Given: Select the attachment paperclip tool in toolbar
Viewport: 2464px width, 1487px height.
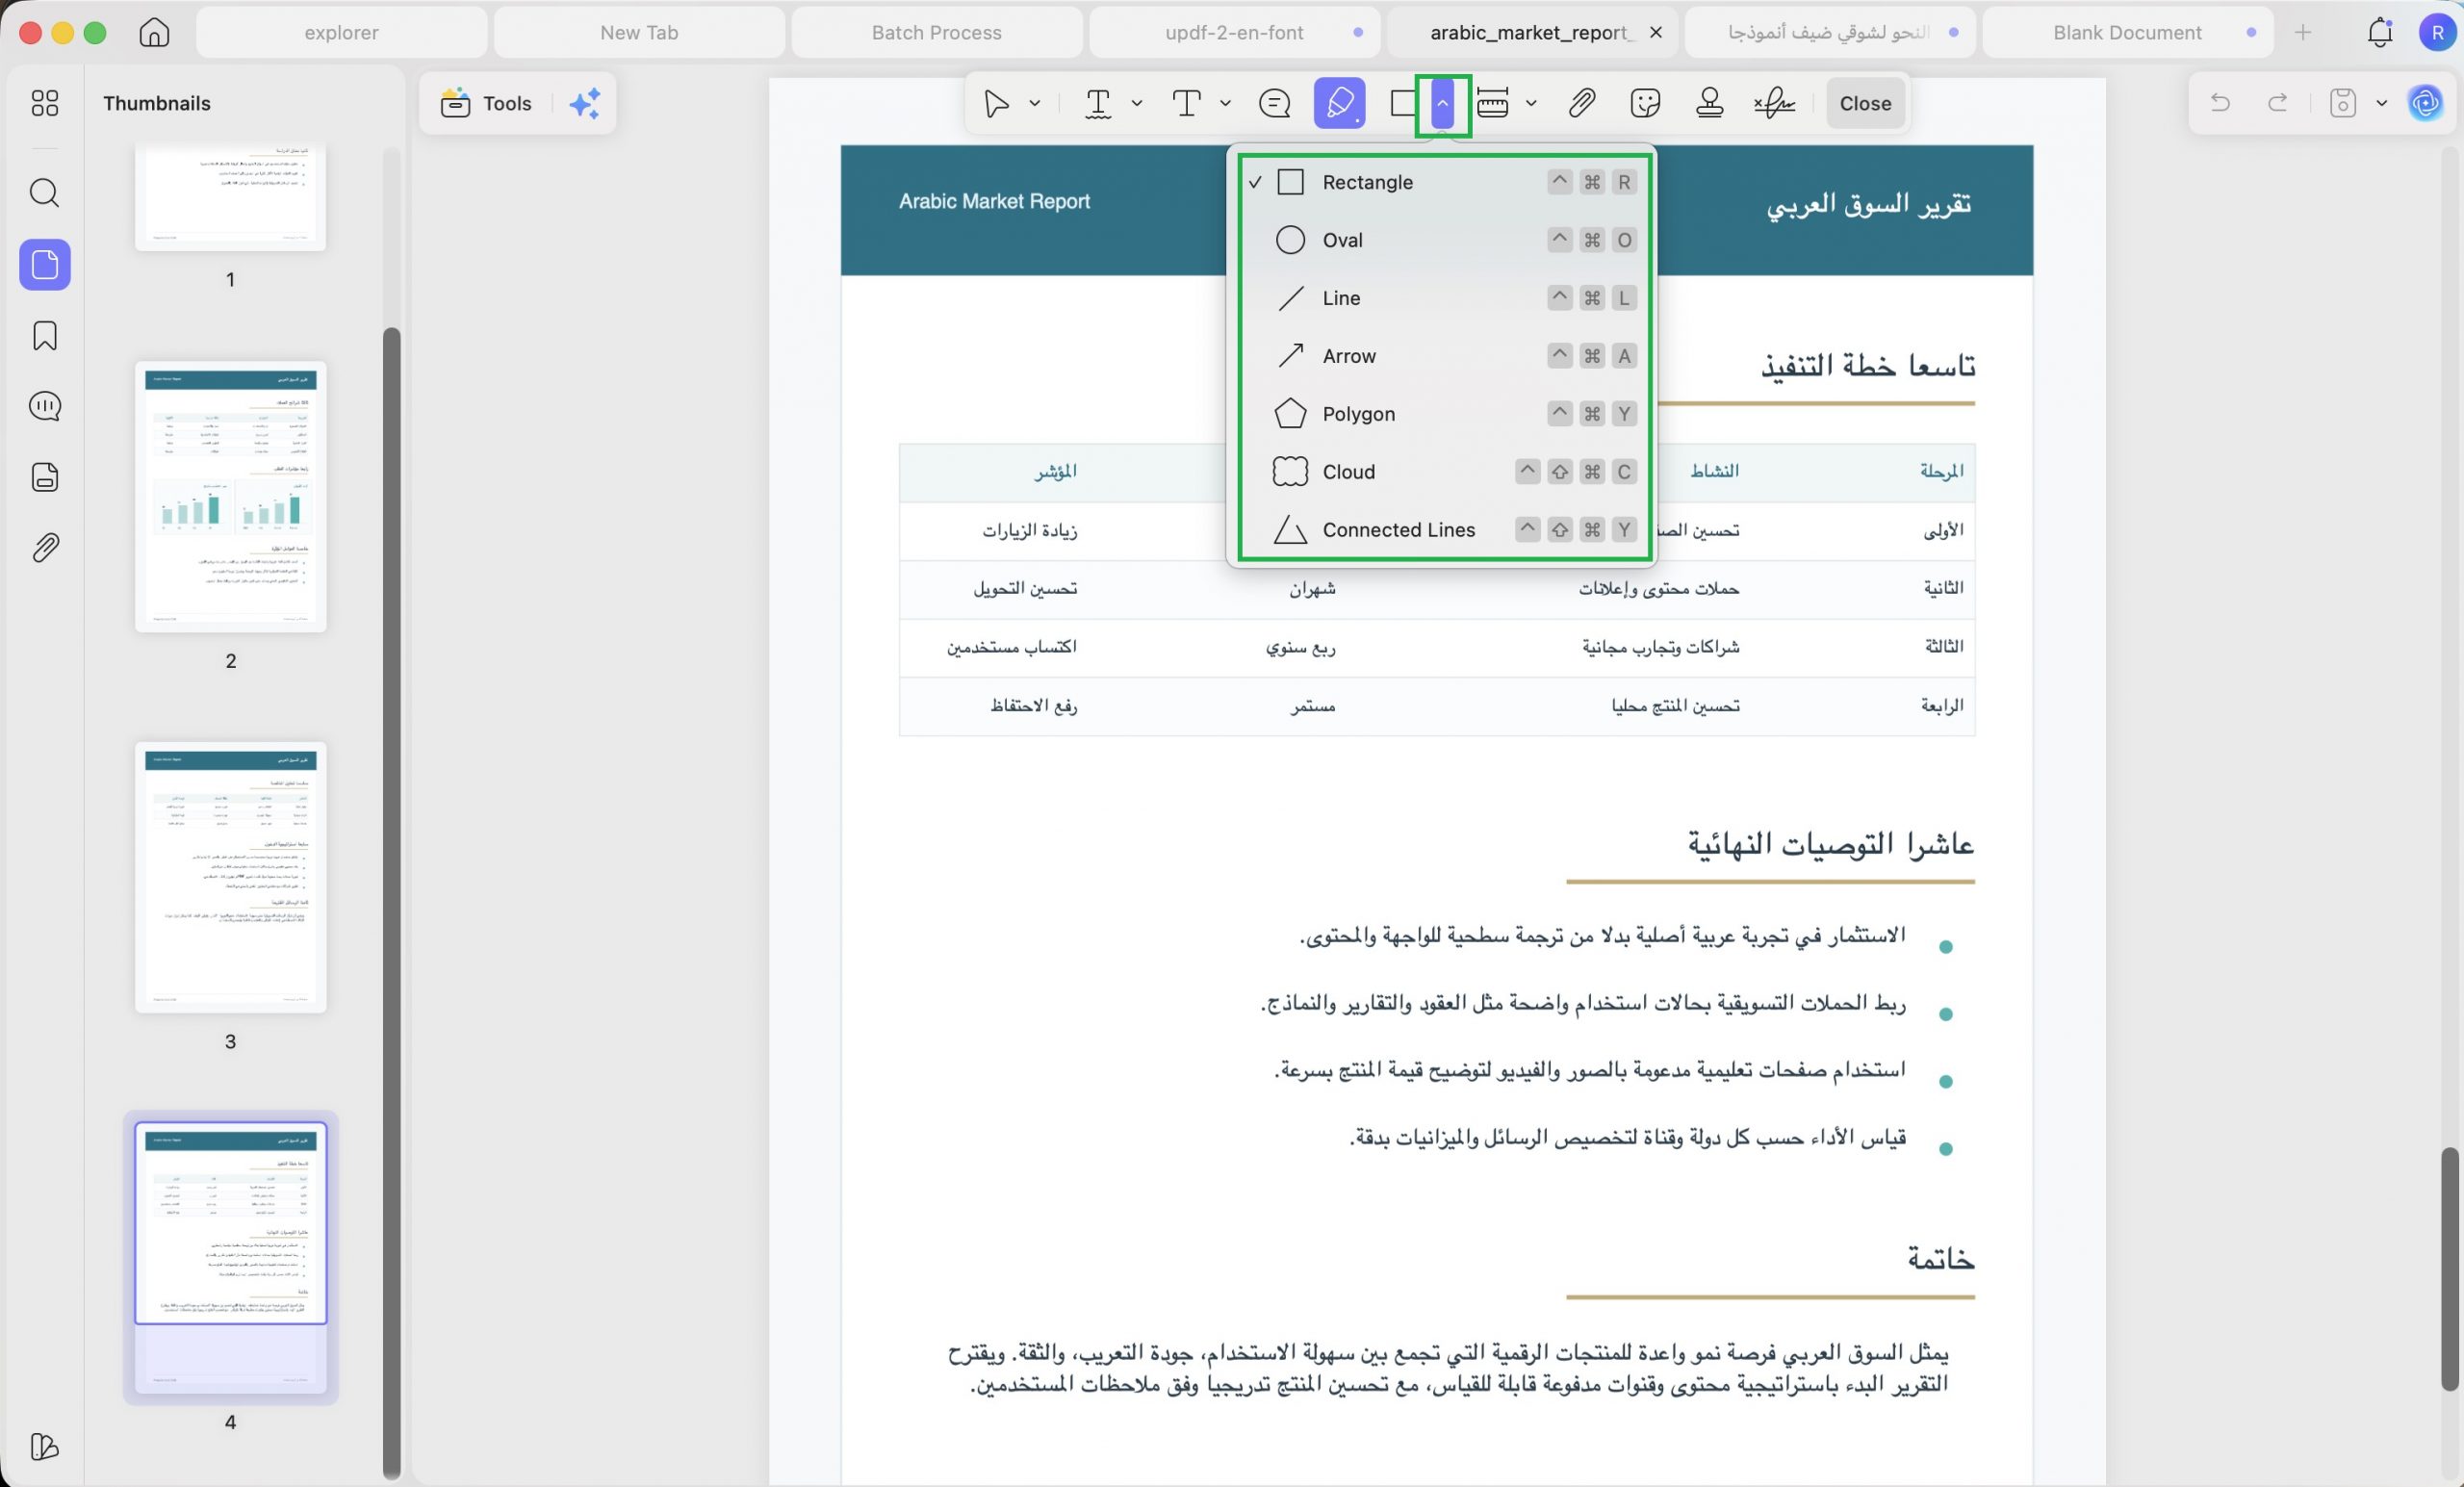Looking at the screenshot, I should [1581, 103].
